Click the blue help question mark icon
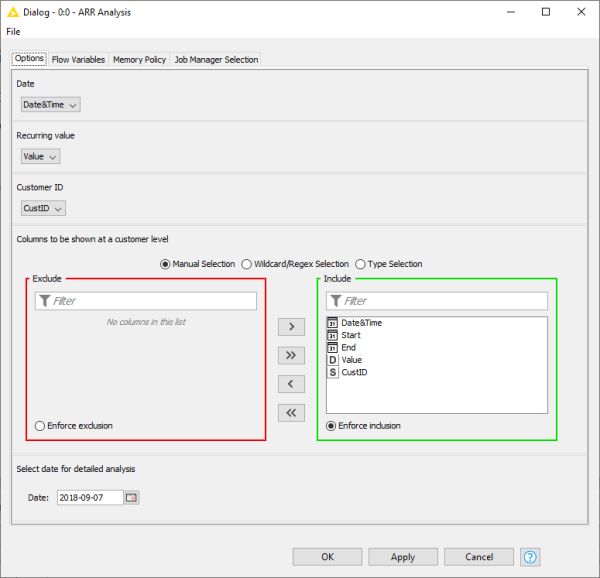This screenshot has width=600, height=578. (x=530, y=557)
